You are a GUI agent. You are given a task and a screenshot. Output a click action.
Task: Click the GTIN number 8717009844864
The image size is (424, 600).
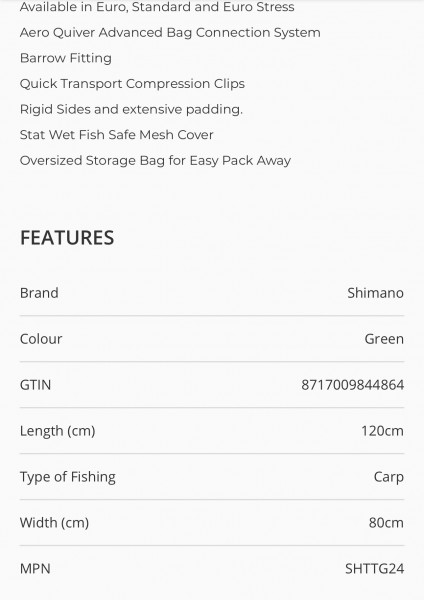point(352,385)
